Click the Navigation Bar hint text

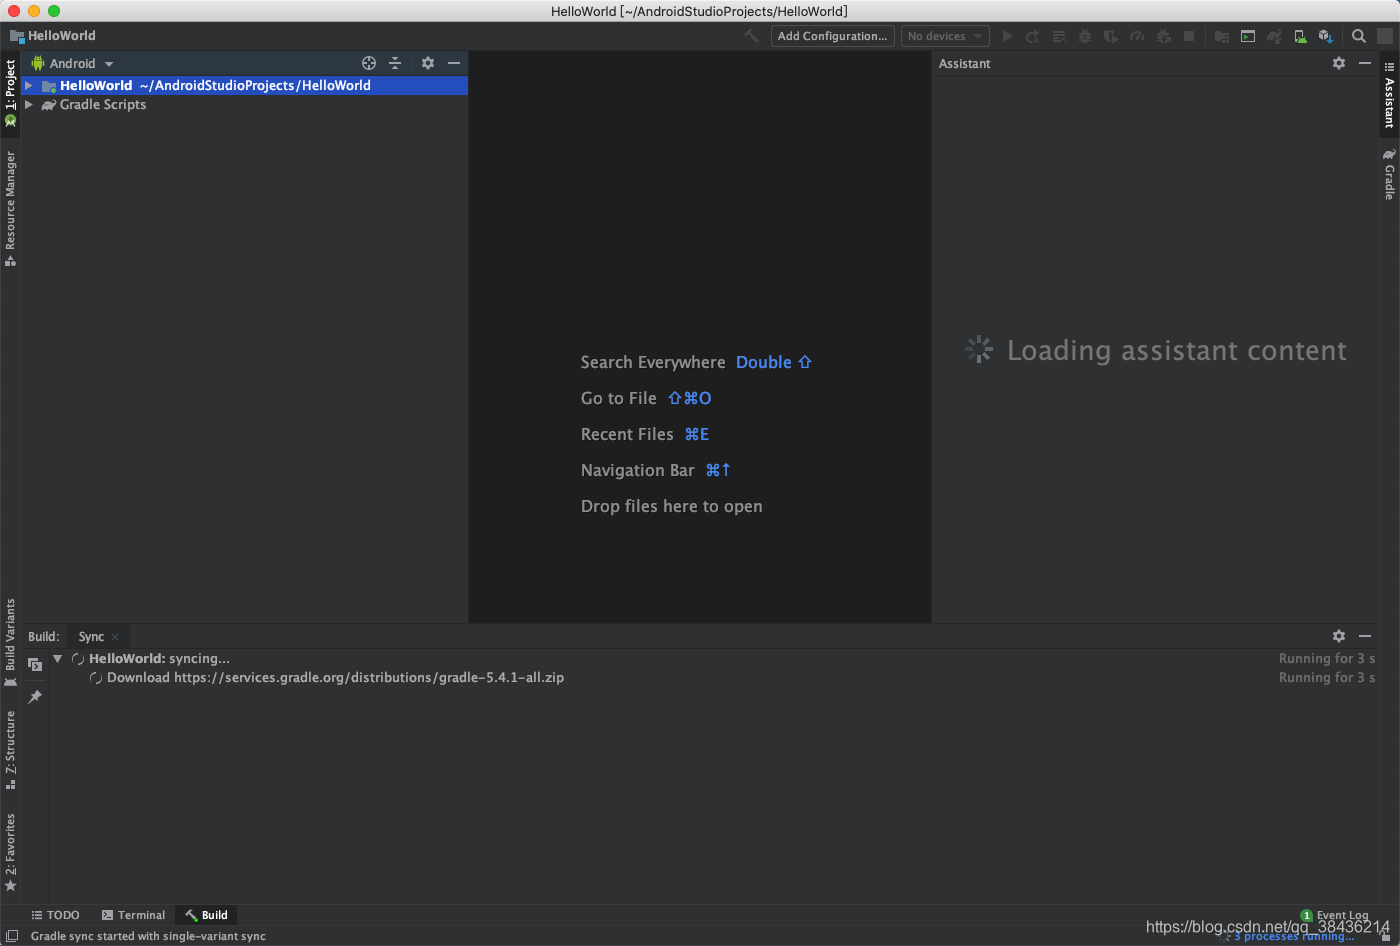pyautogui.click(x=637, y=470)
